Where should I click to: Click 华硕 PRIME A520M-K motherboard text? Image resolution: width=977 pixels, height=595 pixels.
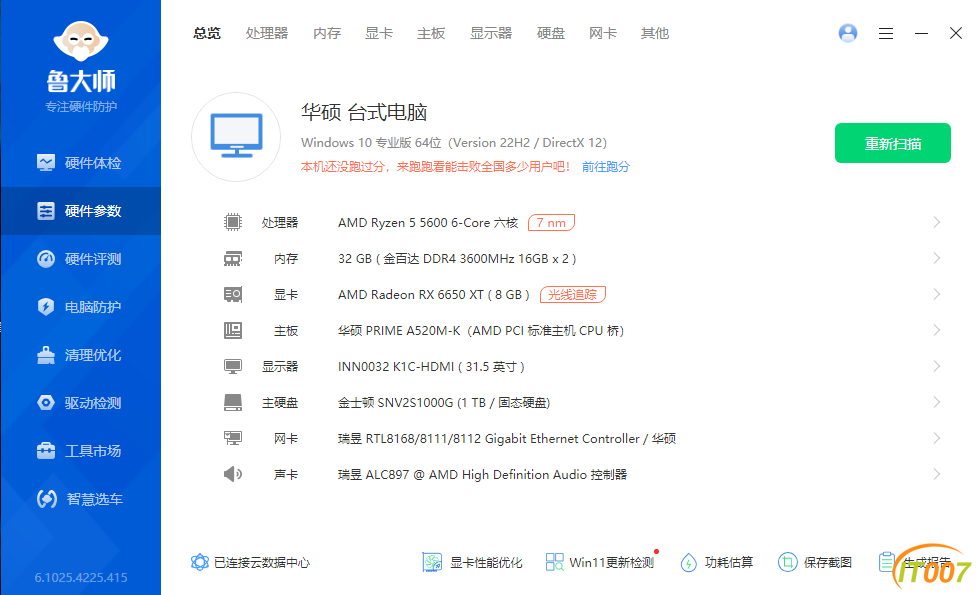[481, 330]
